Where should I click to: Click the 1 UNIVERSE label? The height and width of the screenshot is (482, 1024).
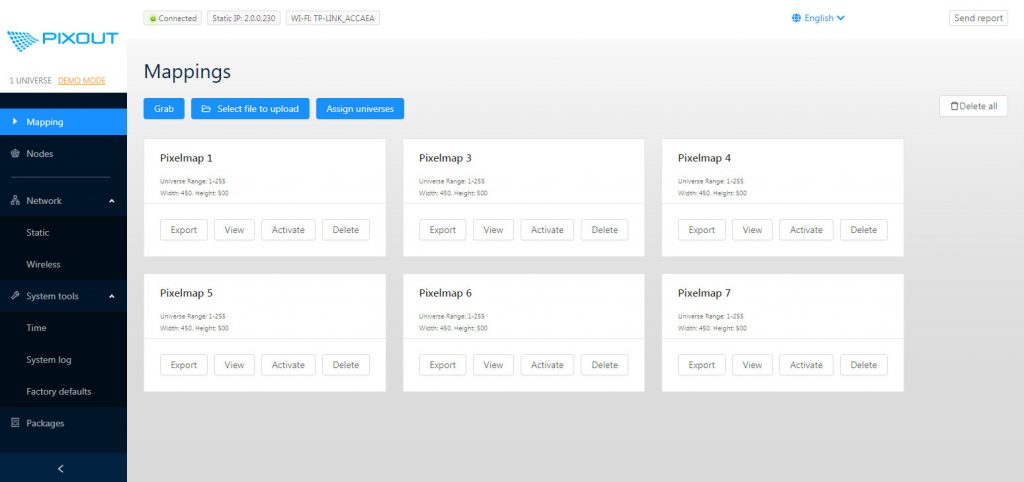click(x=30, y=81)
